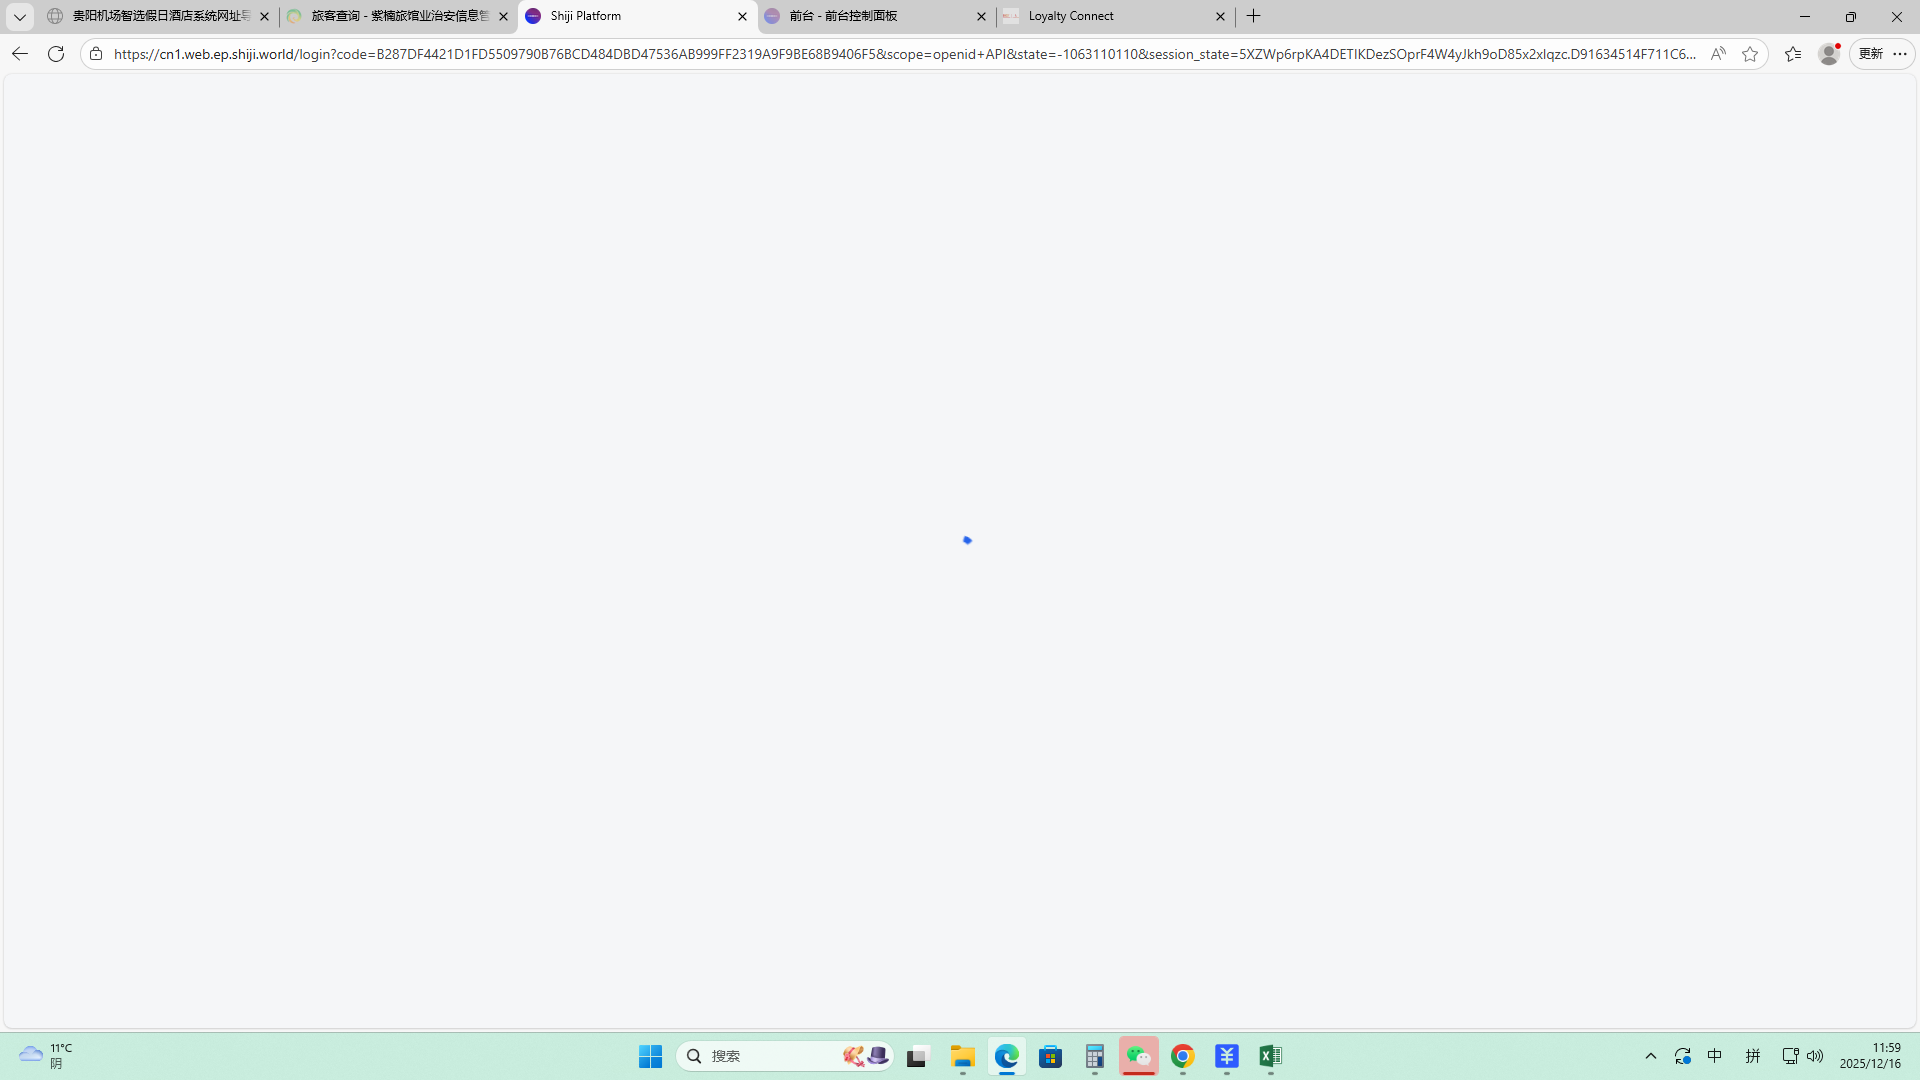Show hidden system tray icons chevron

tap(1651, 1056)
